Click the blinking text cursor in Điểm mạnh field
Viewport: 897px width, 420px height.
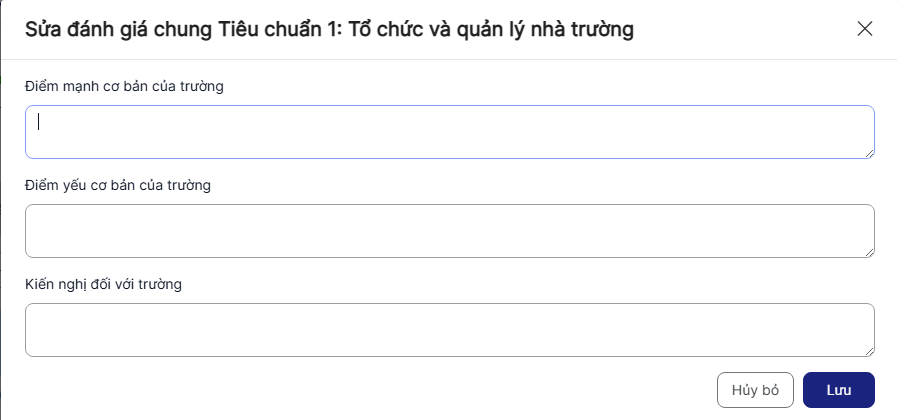point(38,122)
